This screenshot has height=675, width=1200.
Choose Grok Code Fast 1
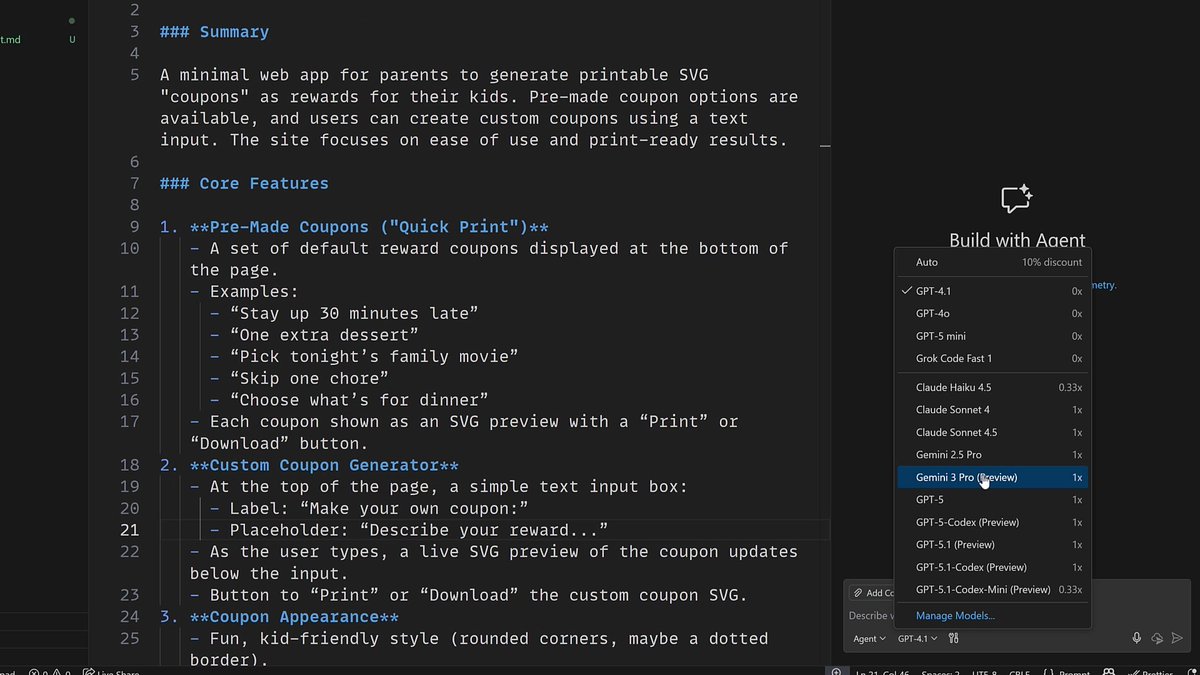[x=992, y=358]
